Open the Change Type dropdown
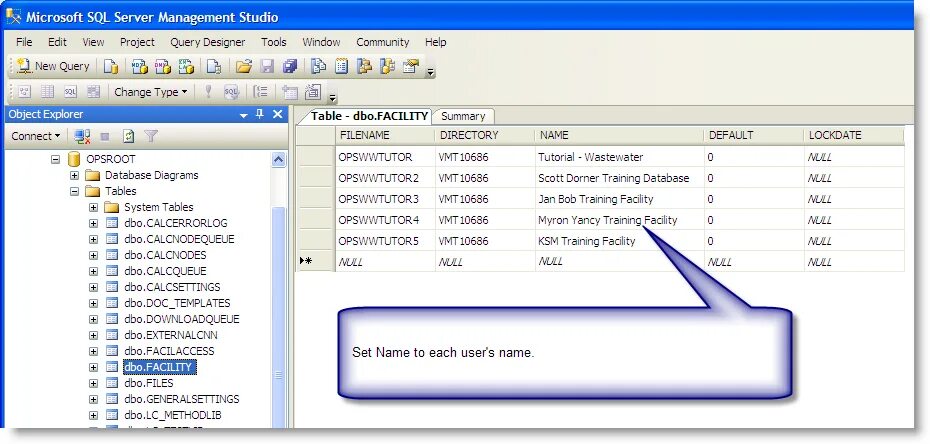This screenshot has width=930, height=444. [x=151, y=92]
